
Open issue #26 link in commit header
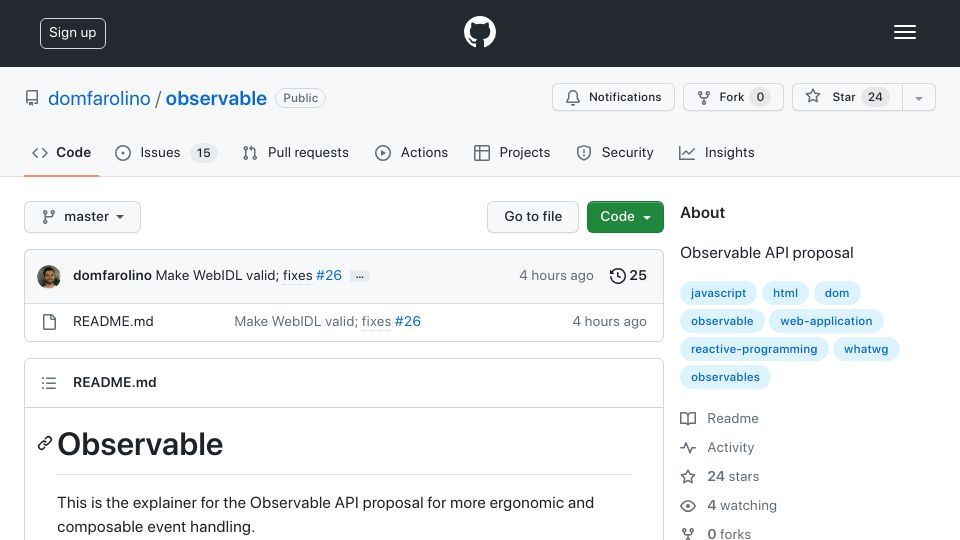[329, 276]
